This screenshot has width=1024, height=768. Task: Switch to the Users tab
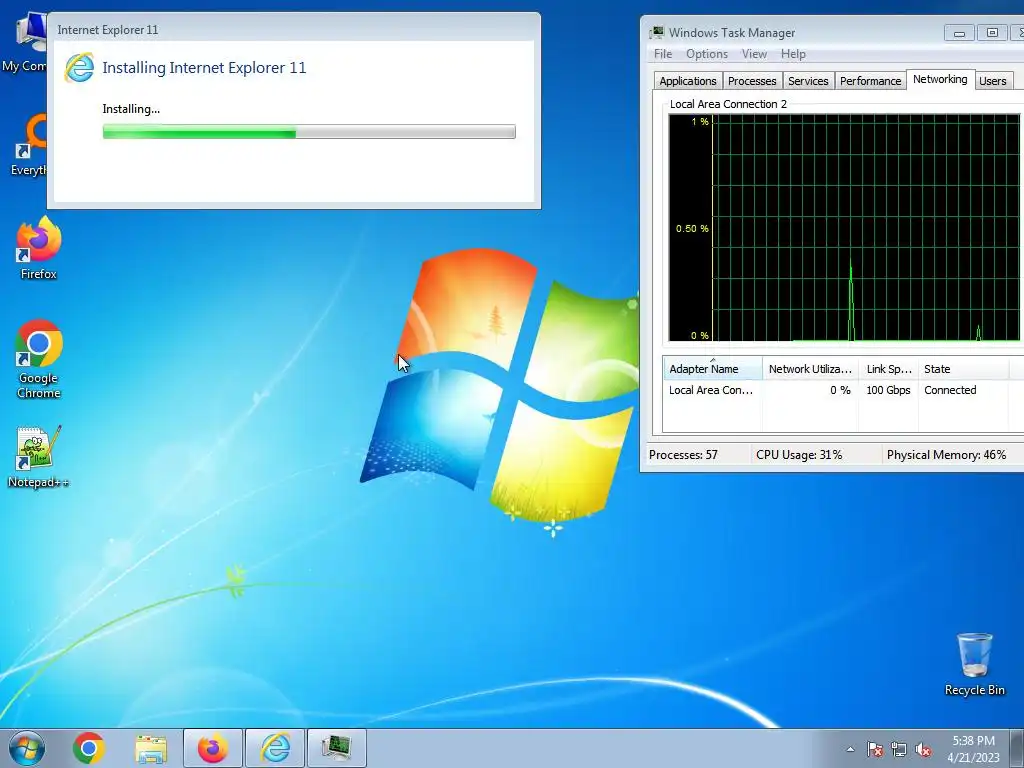[x=993, y=81]
